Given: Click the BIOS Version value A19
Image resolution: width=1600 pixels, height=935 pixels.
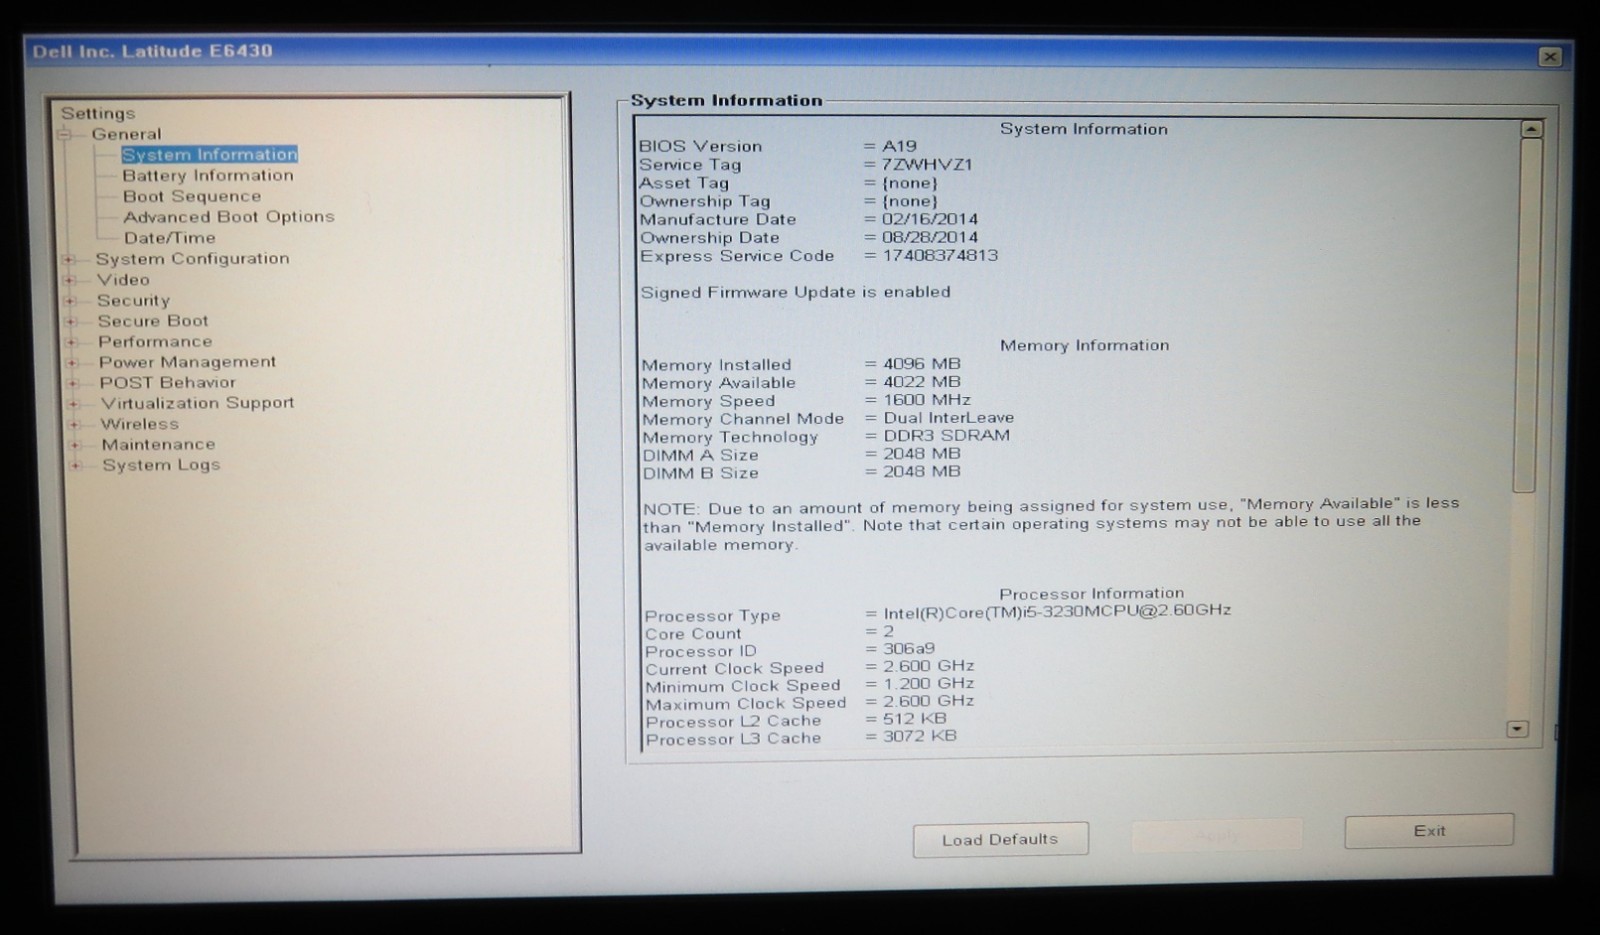Looking at the screenshot, I should (x=899, y=146).
